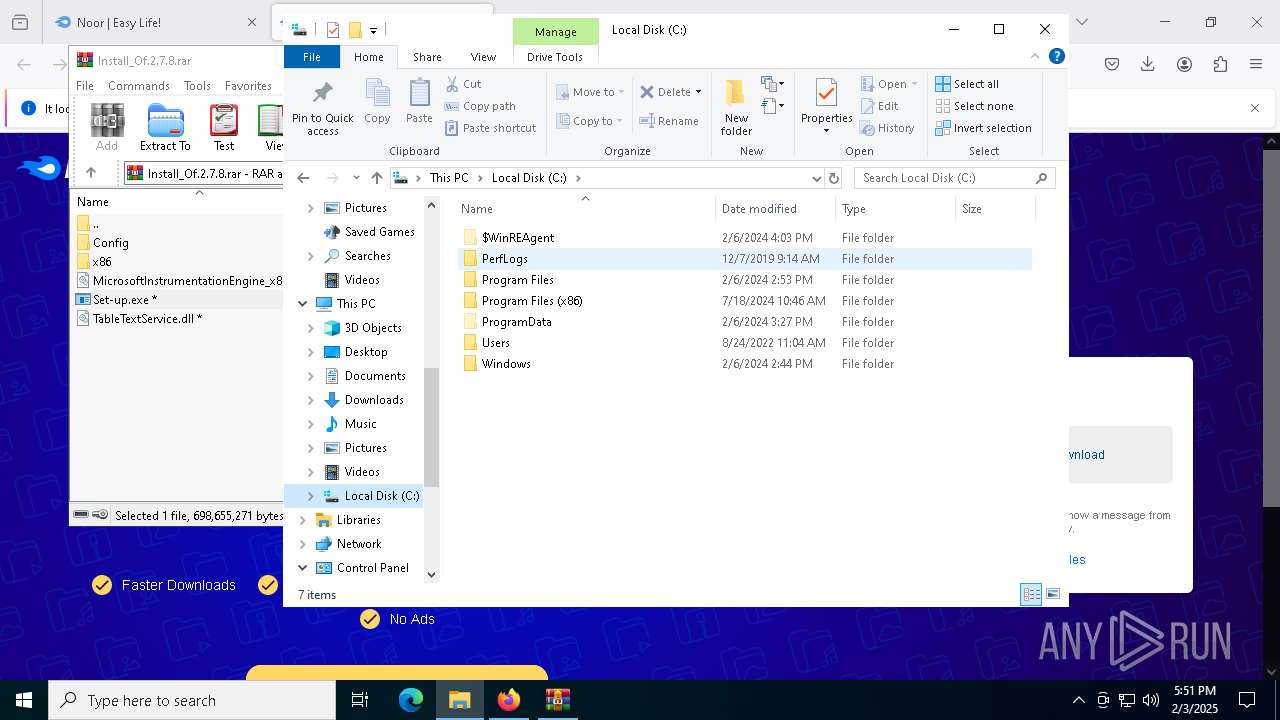Click Extract To in WinRAR toolbar

pyautogui.click(x=165, y=127)
